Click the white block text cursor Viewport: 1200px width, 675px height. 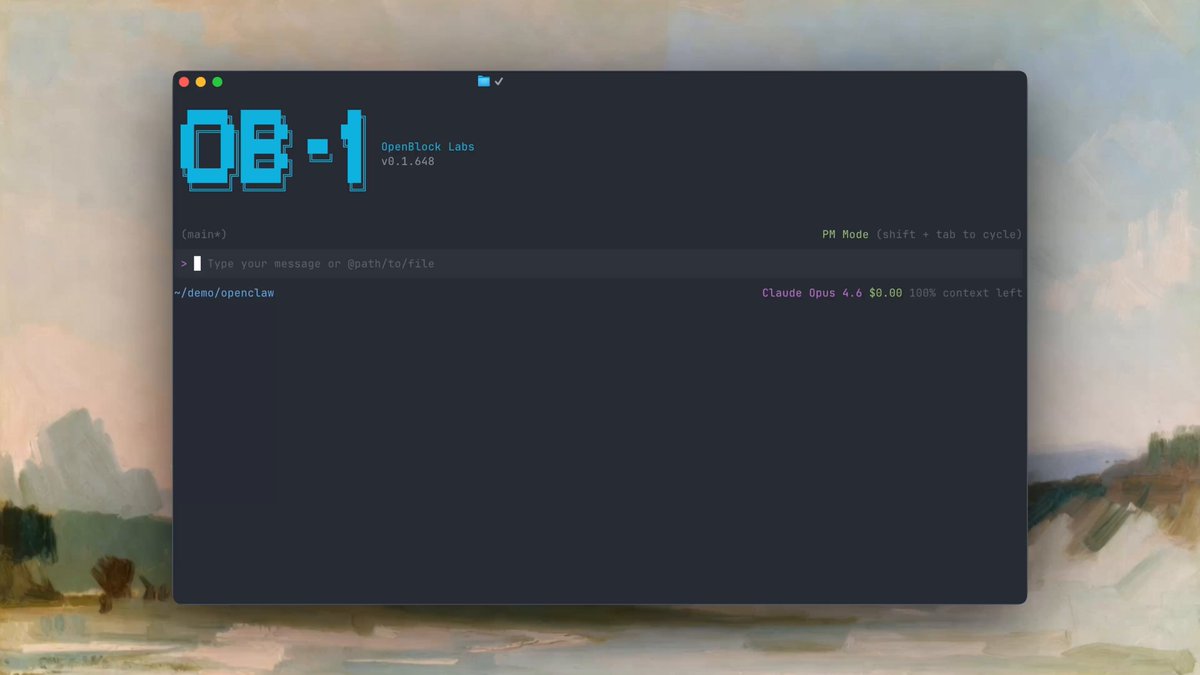197,264
